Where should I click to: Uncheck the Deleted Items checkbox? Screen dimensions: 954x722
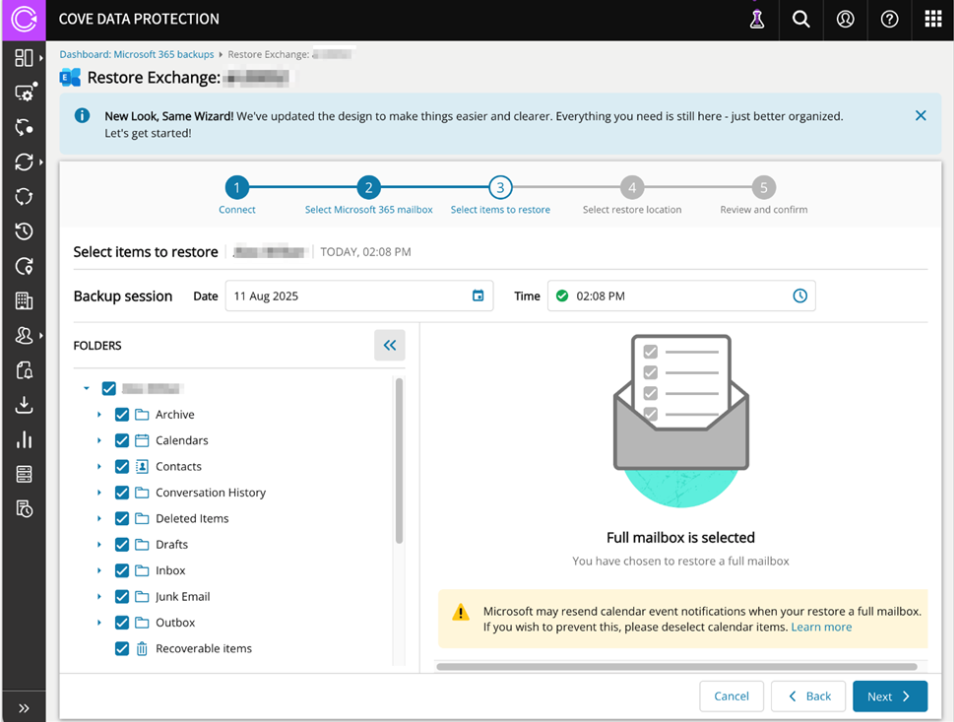(122, 518)
